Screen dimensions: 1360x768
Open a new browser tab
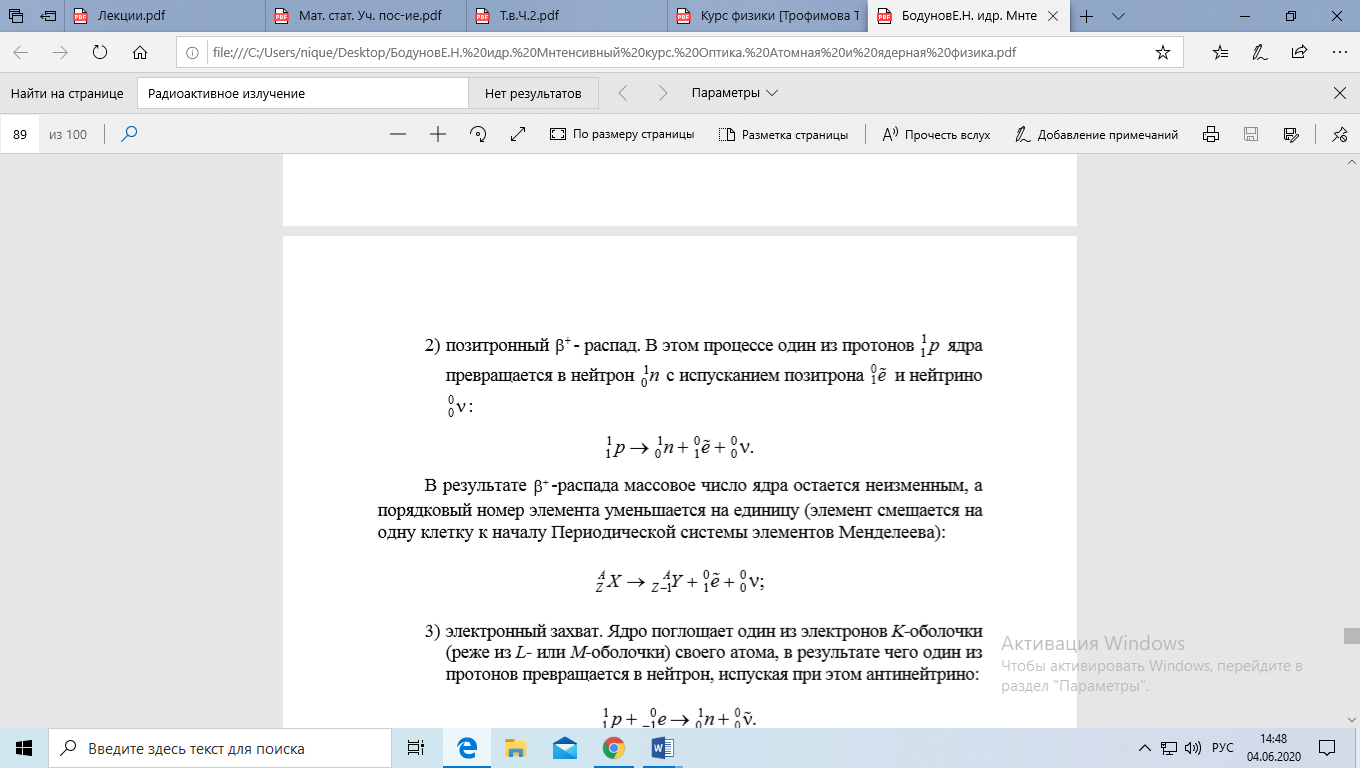point(1087,16)
